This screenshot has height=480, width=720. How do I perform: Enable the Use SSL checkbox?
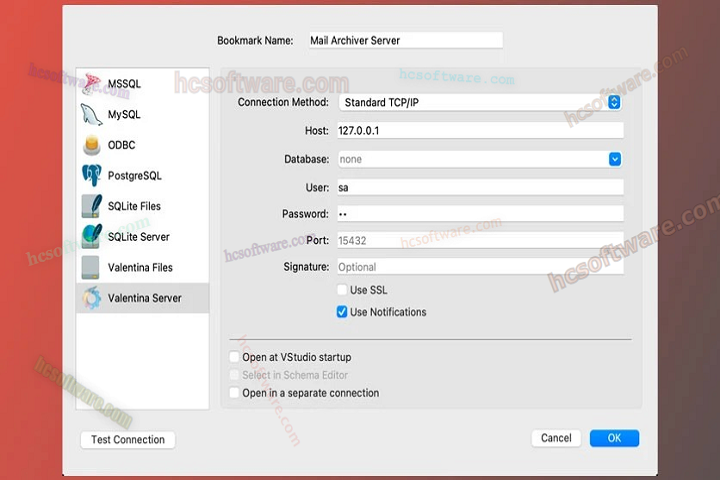click(342, 290)
